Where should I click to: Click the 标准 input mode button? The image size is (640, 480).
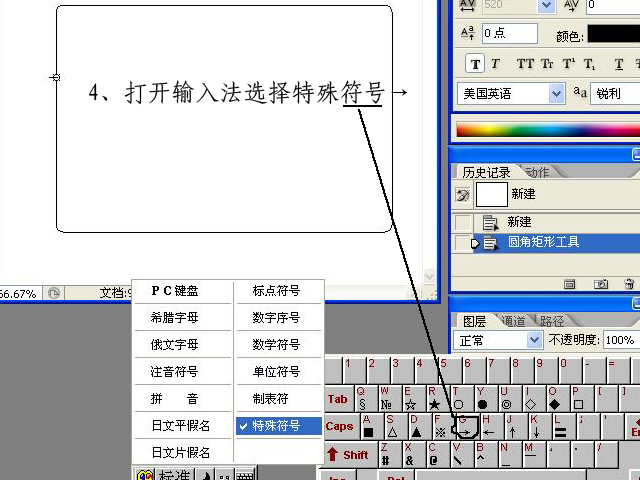[x=175, y=475]
